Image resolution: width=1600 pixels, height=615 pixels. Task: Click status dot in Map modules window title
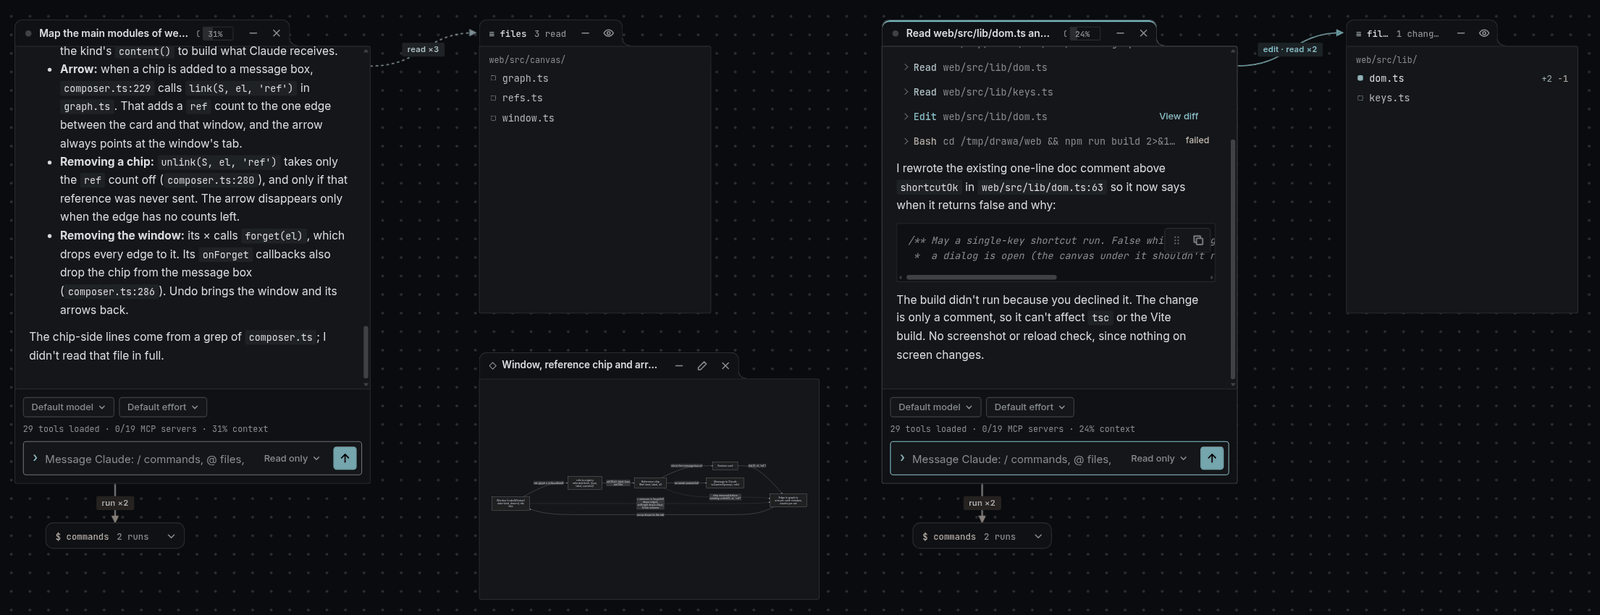pos(28,33)
